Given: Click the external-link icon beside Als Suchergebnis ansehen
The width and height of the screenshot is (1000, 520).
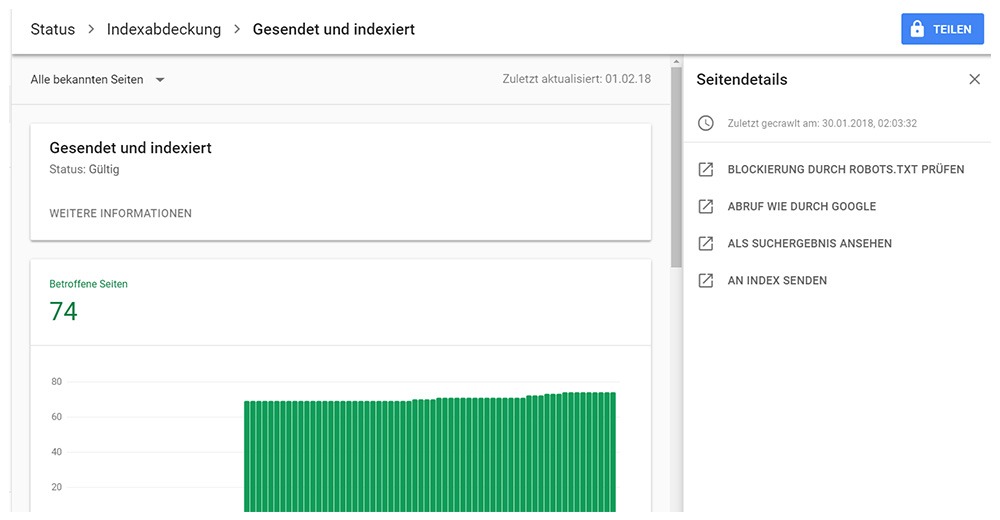Looking at the screenshot, I should point(705,243).
